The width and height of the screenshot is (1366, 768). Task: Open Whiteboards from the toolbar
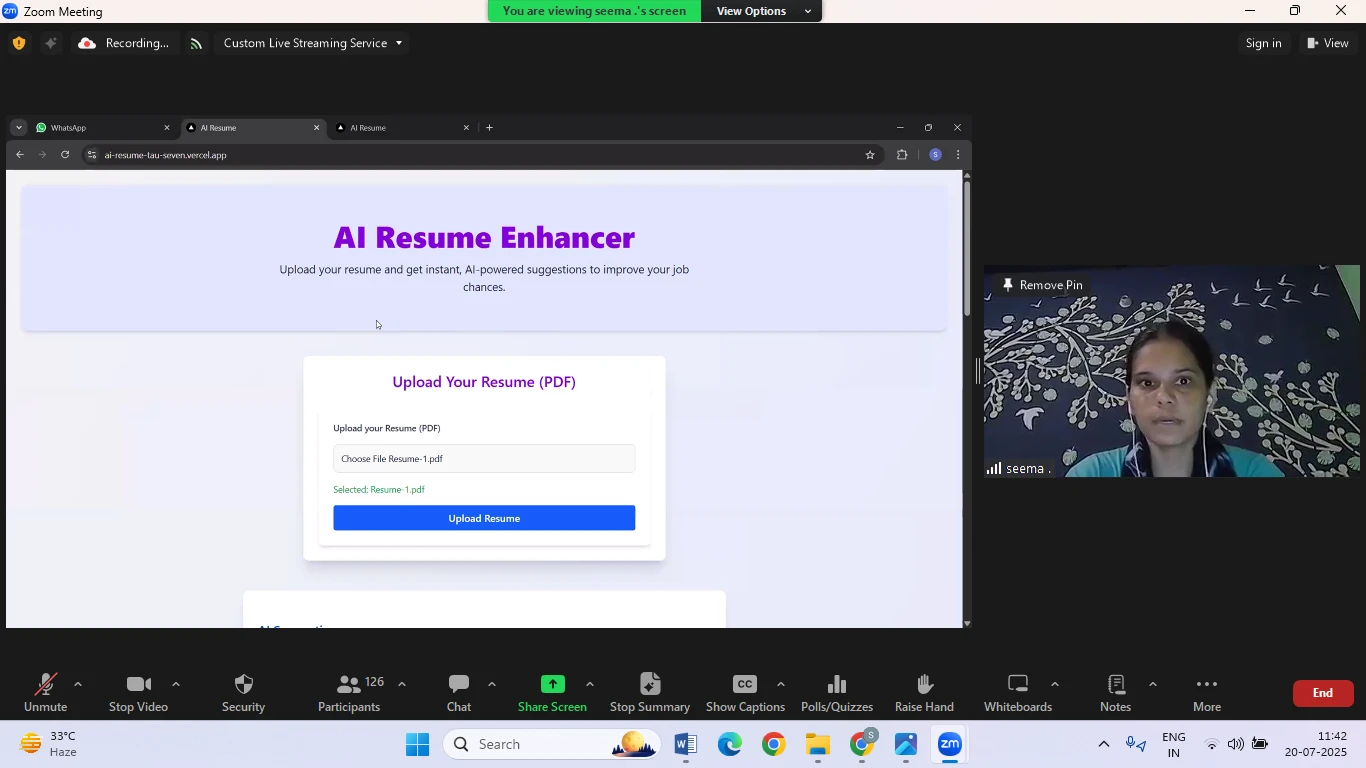point(1017,685)
